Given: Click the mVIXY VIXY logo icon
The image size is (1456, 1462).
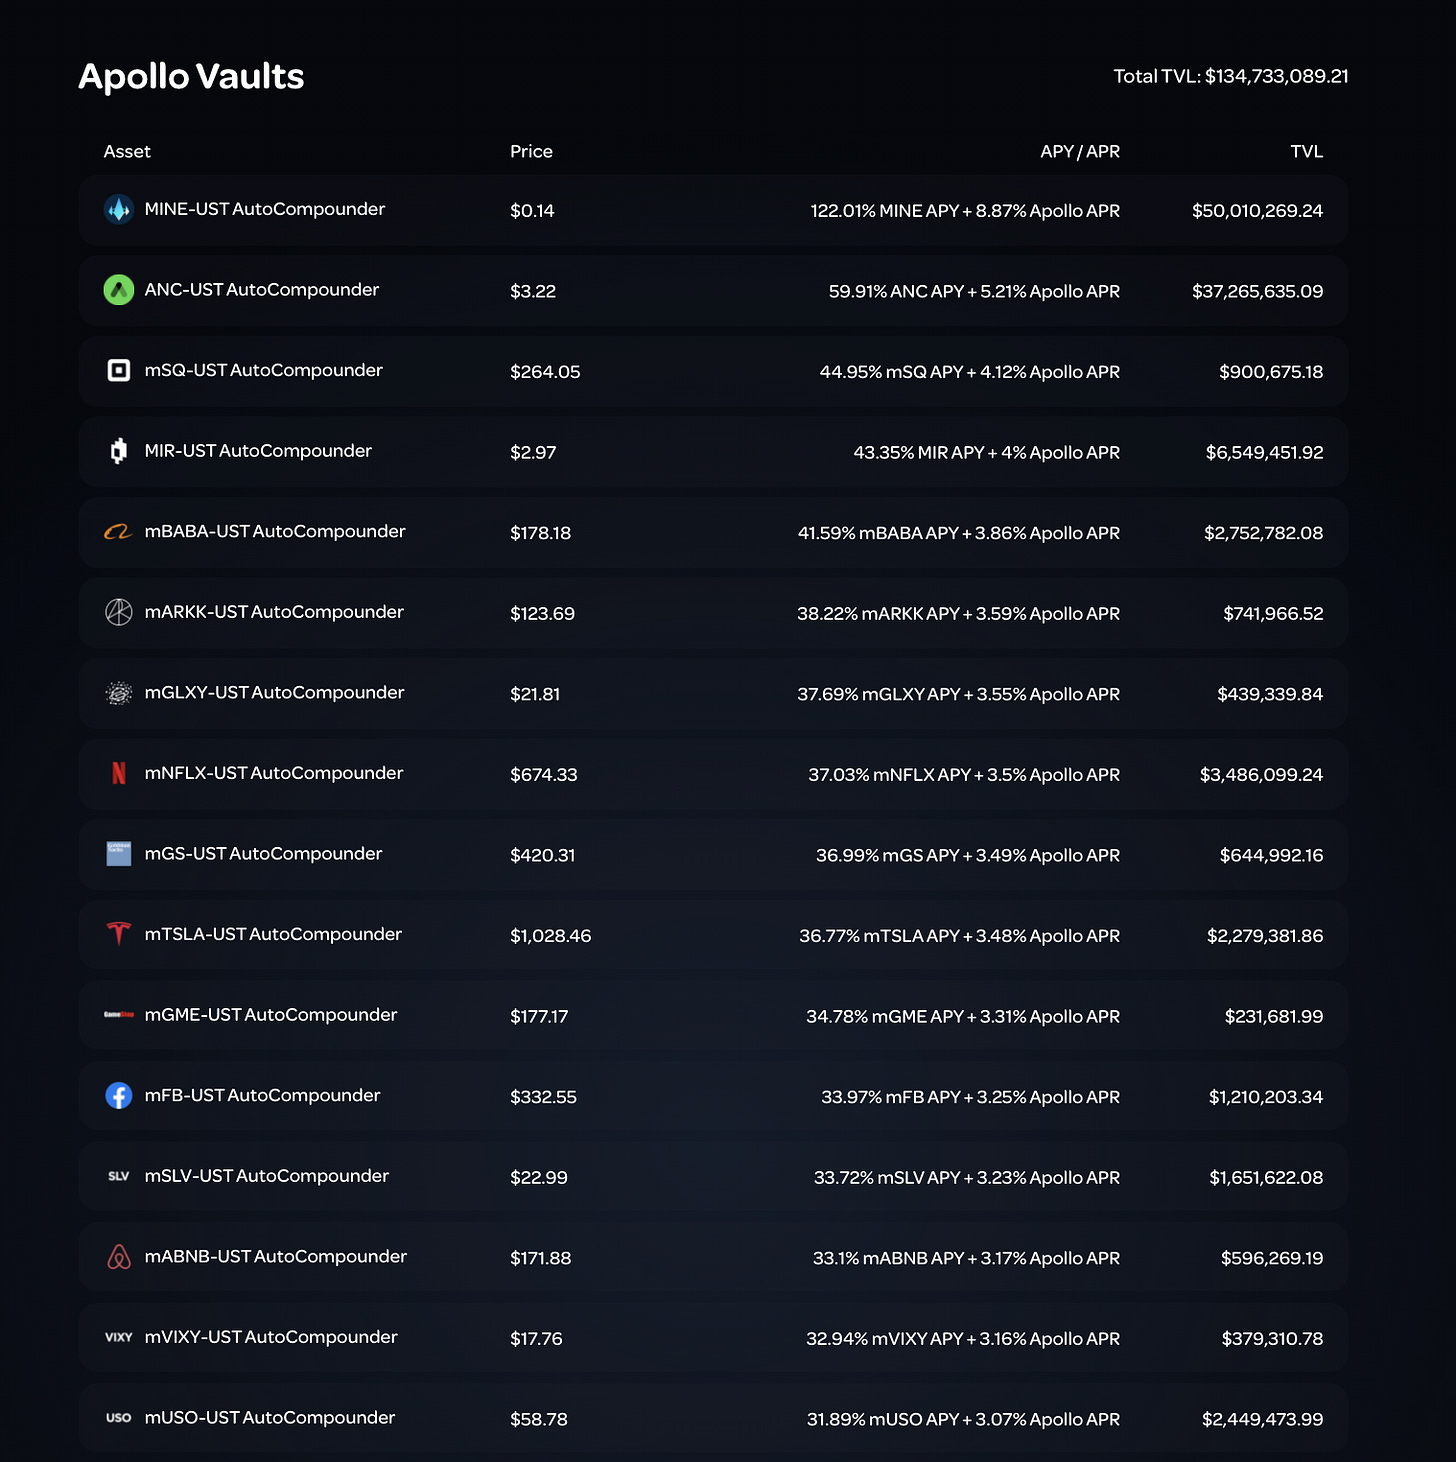Looking at the screenshot, I should pyautogui.click(x=119, y=1337).
